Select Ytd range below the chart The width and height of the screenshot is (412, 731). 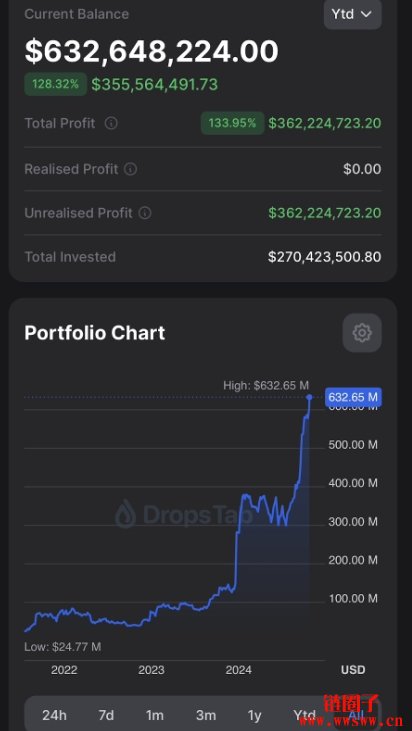point(304,715)
